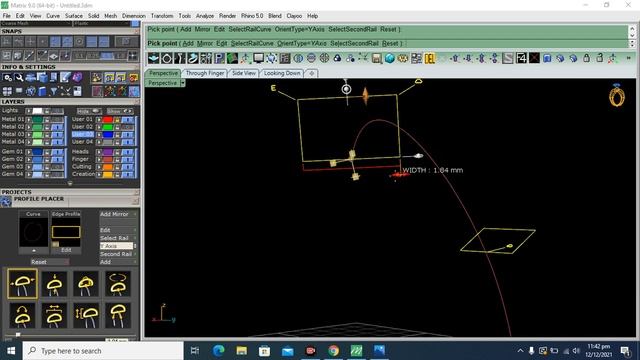Click the F4 toolbar icon
This screenshot has height=360, width=640.
(x=521, y=58)
